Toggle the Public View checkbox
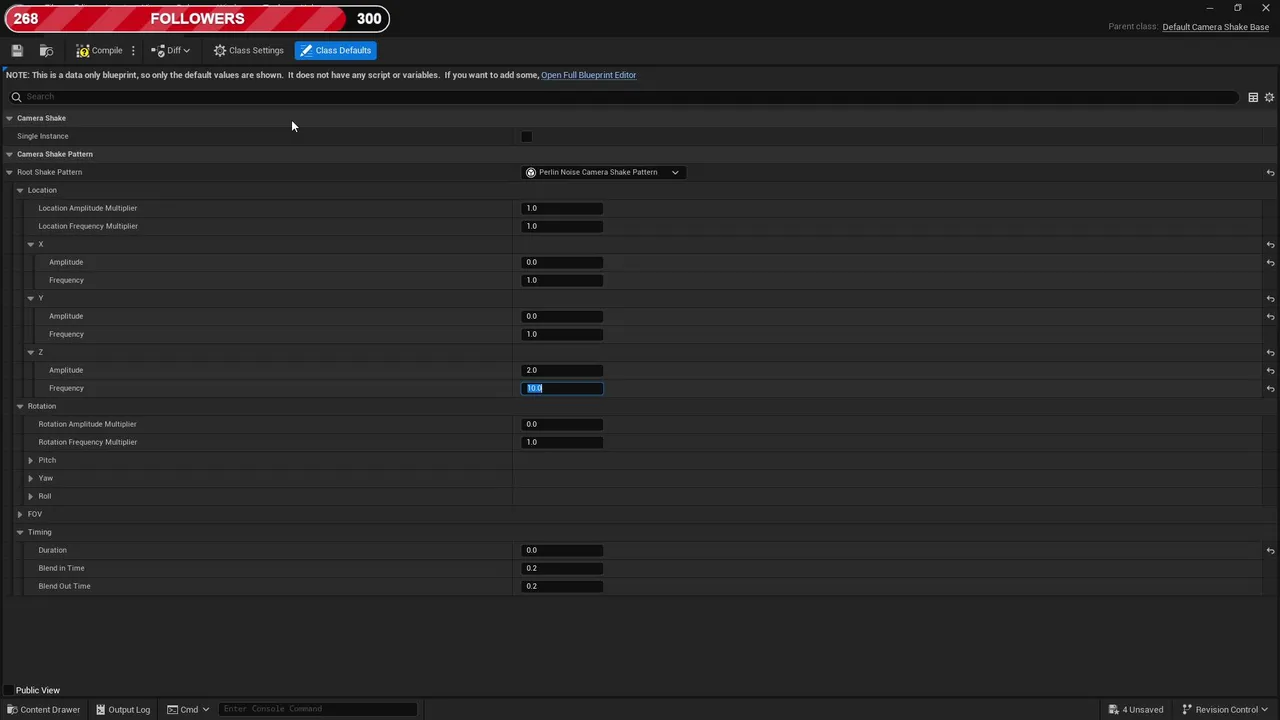Screen dimensions: 1280x720 coord(9,690)
